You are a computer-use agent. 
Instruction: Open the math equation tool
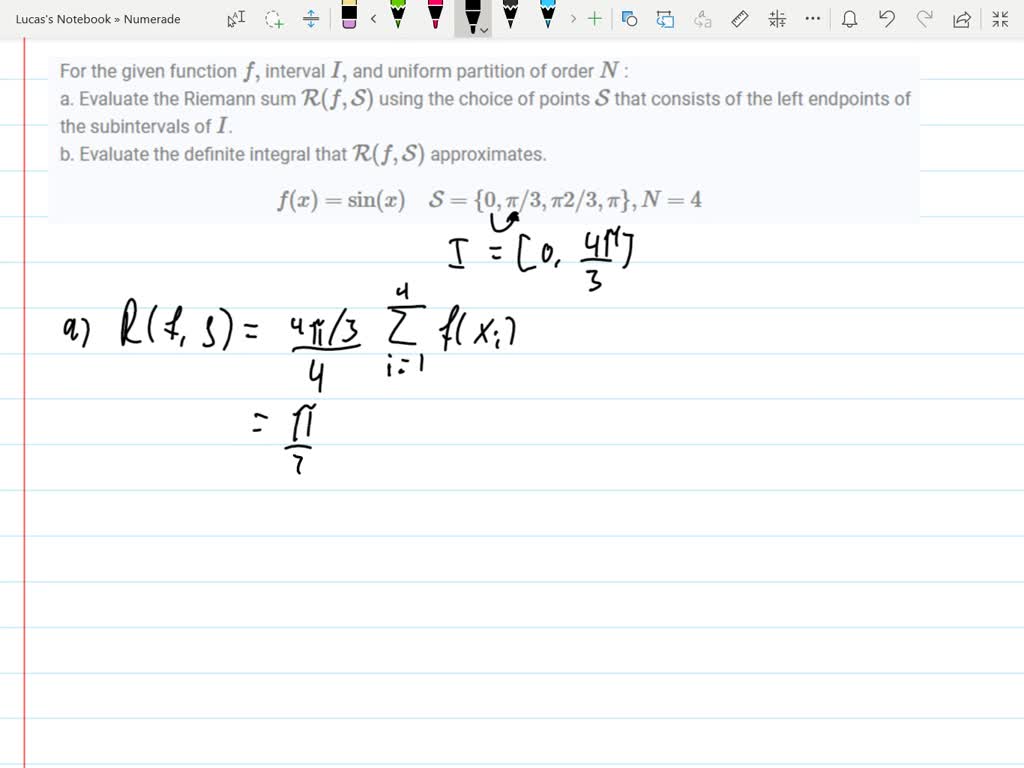pos(777,18)
